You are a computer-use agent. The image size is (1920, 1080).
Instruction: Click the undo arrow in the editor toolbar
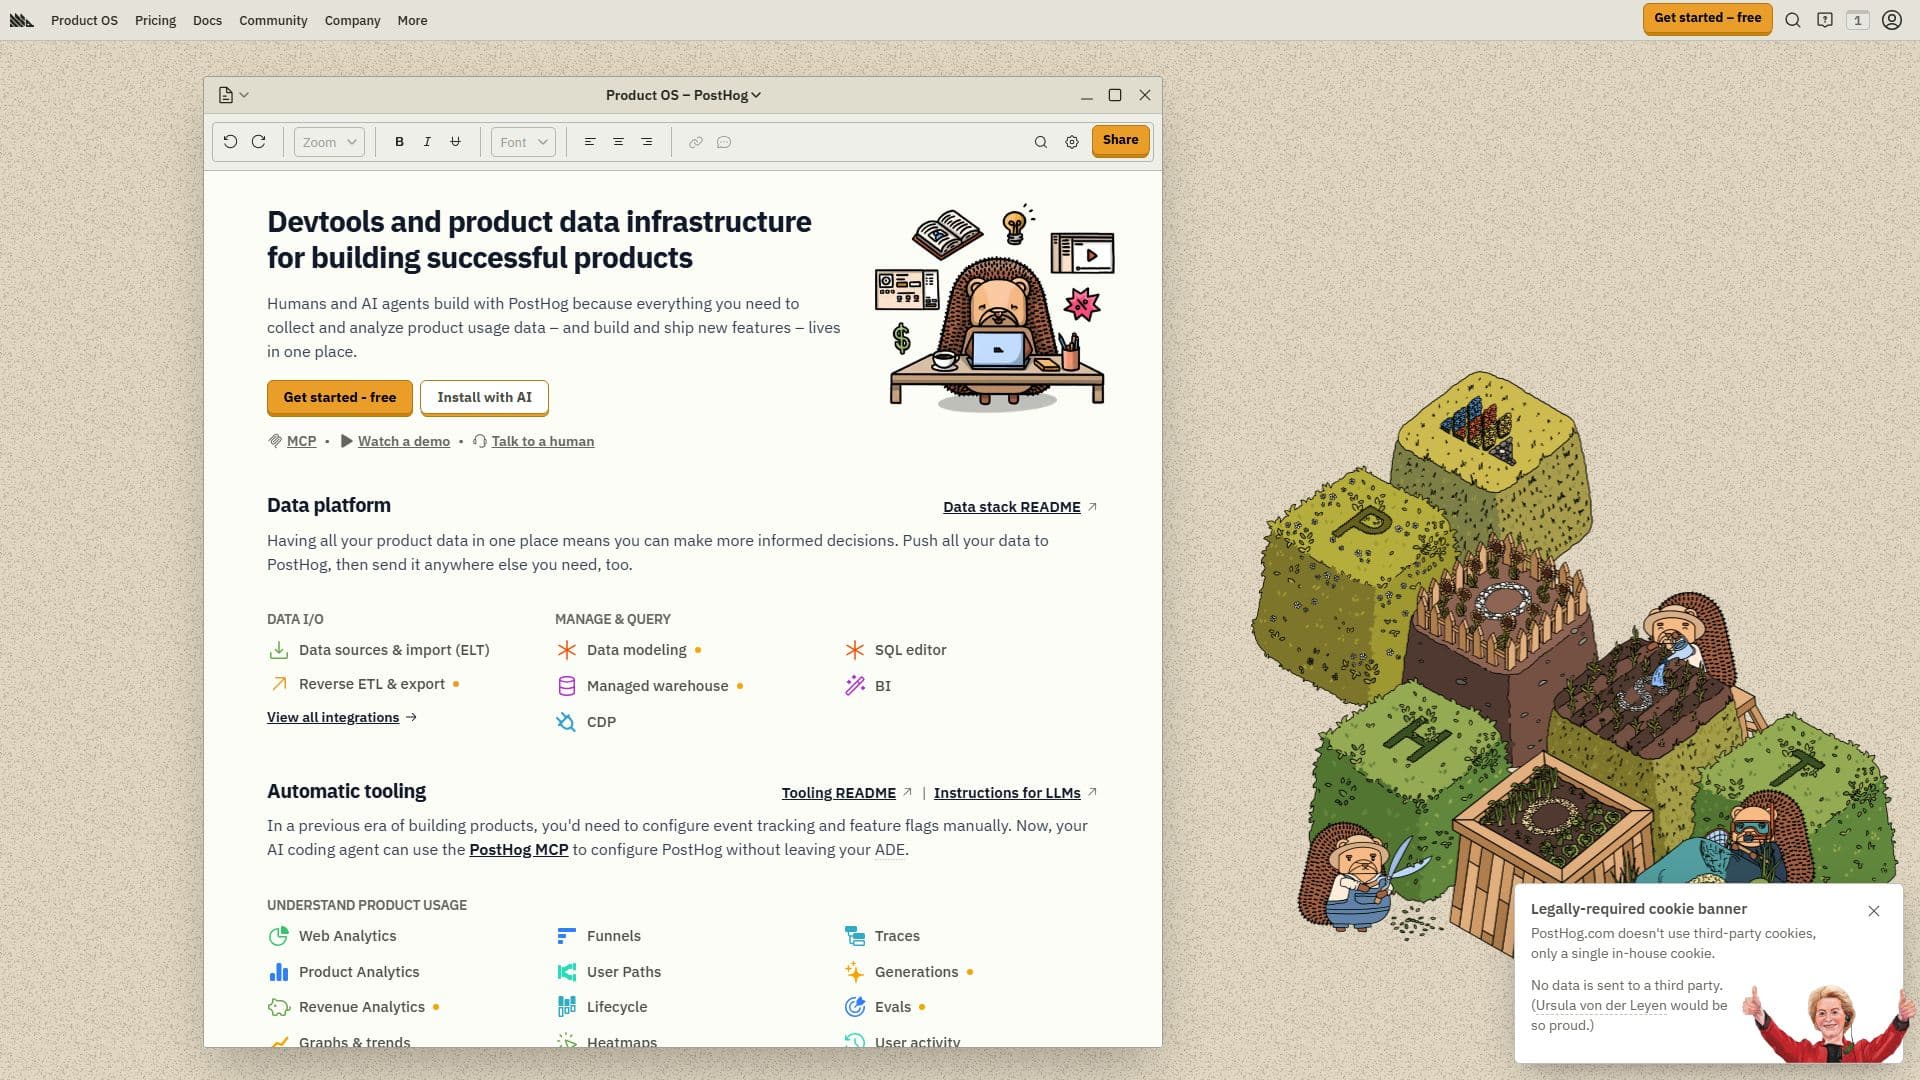pyautogui.click(x=230, y=142)
